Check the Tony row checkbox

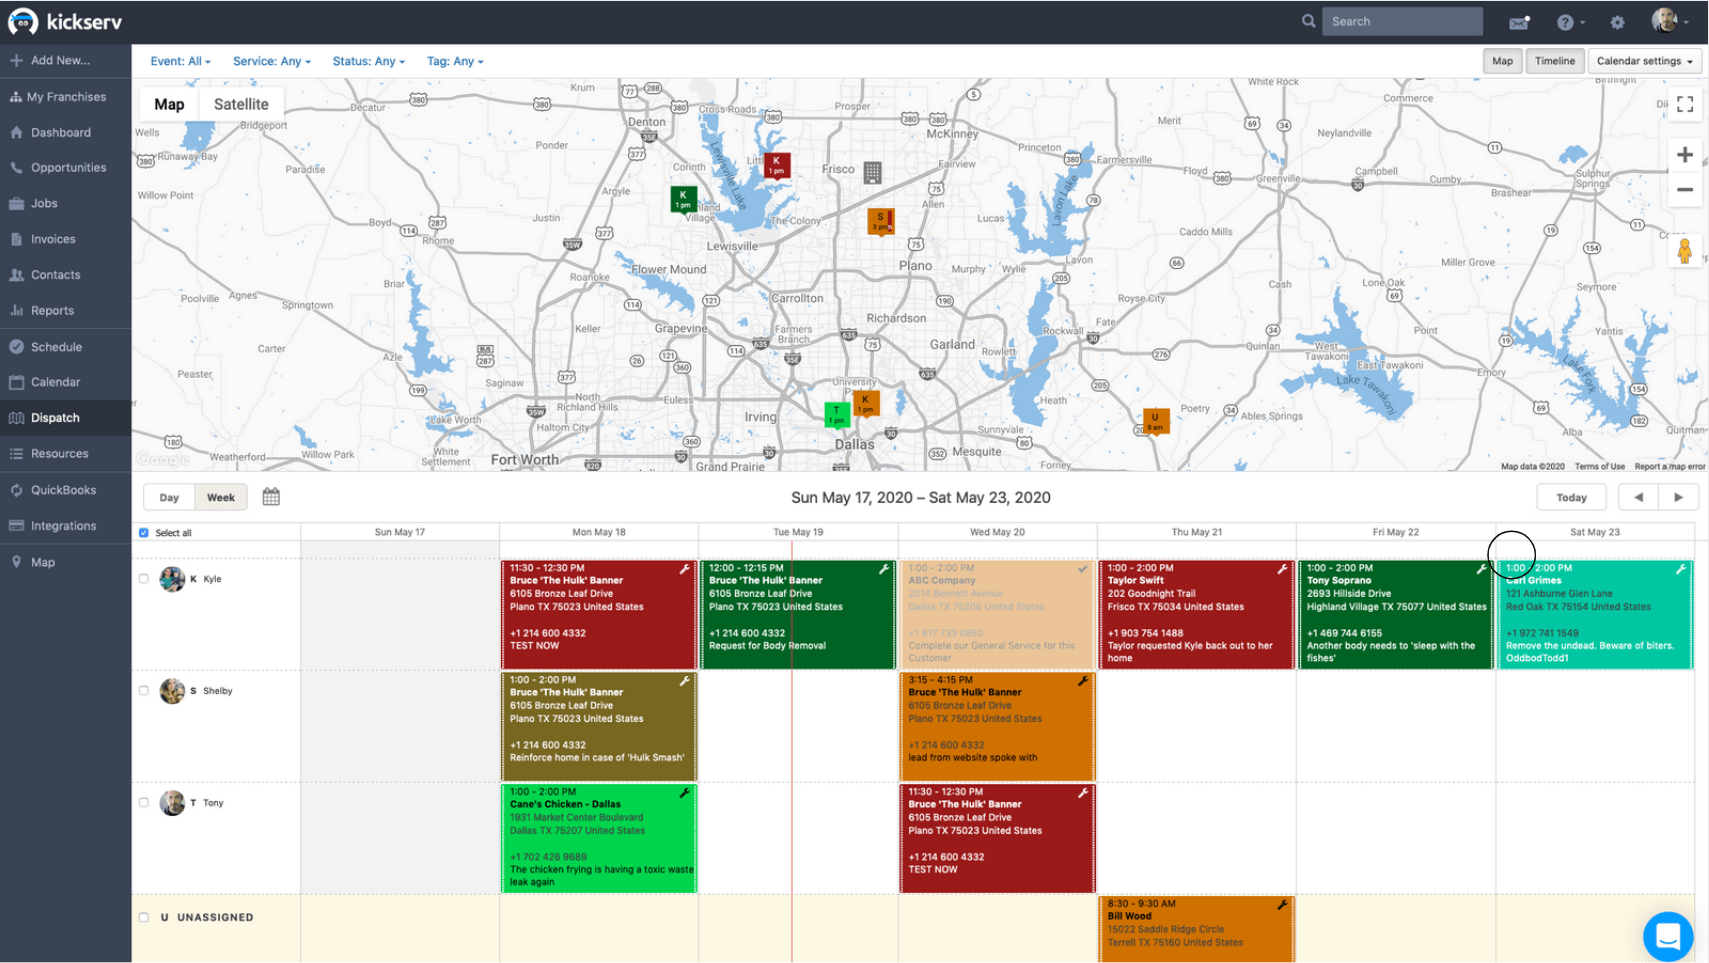[x=144, y=803]
